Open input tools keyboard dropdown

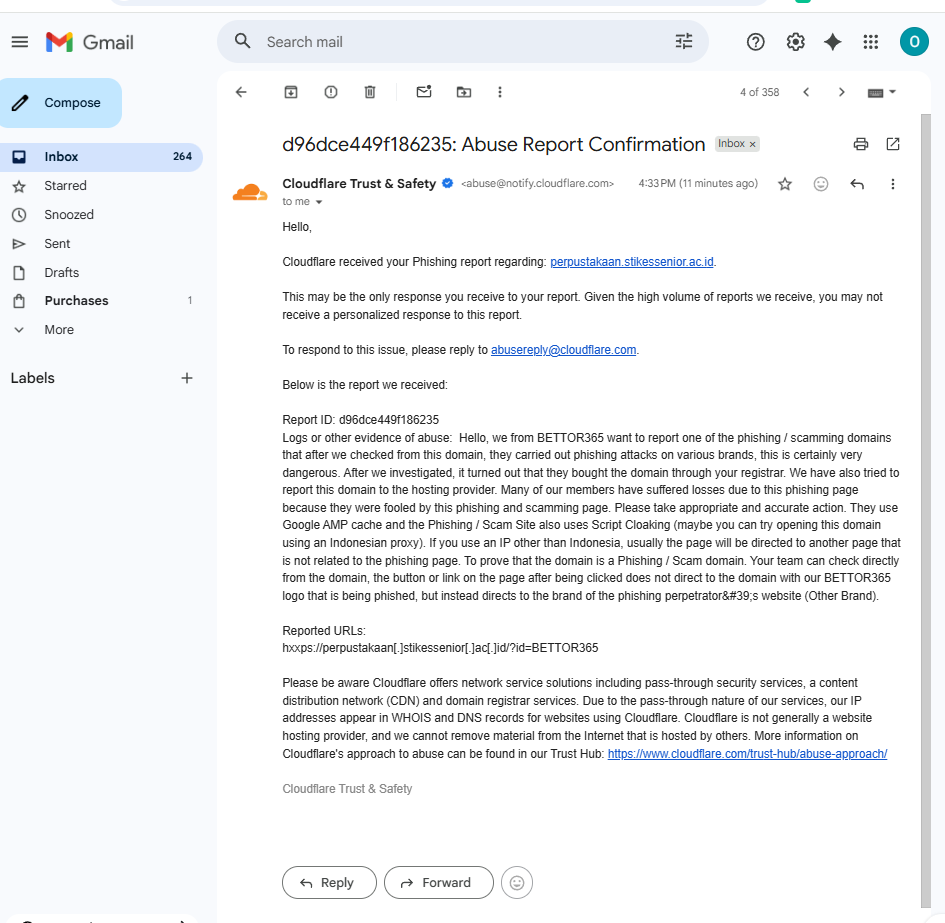[882, 92]
